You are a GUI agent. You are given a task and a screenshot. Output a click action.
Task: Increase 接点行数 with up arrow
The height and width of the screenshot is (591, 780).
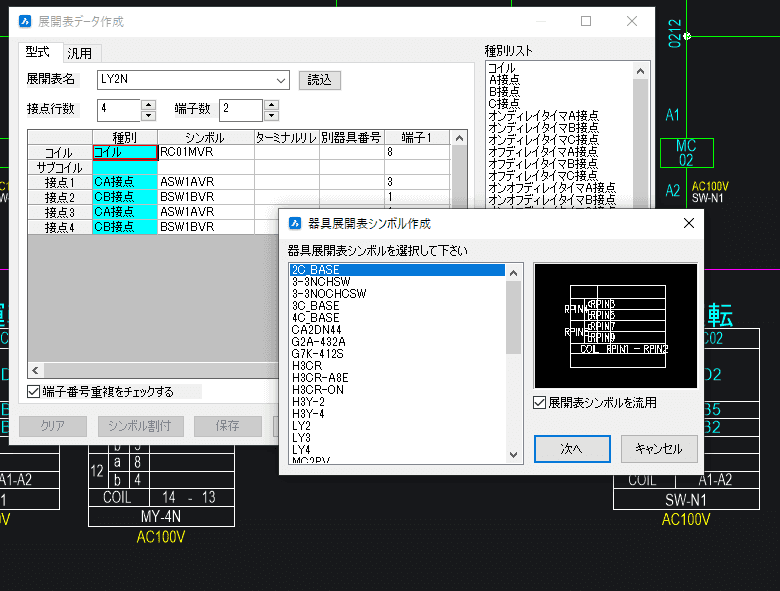[148, 105]
